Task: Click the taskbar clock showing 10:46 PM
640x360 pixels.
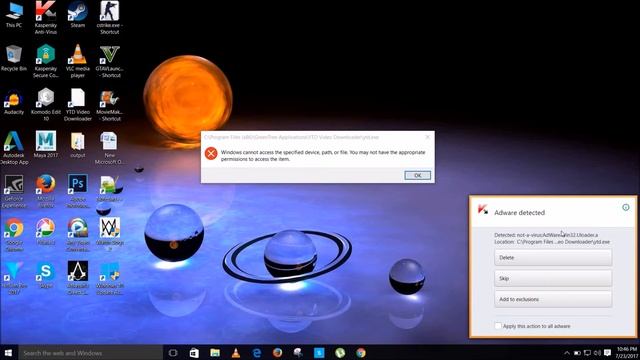Action: 627,353
